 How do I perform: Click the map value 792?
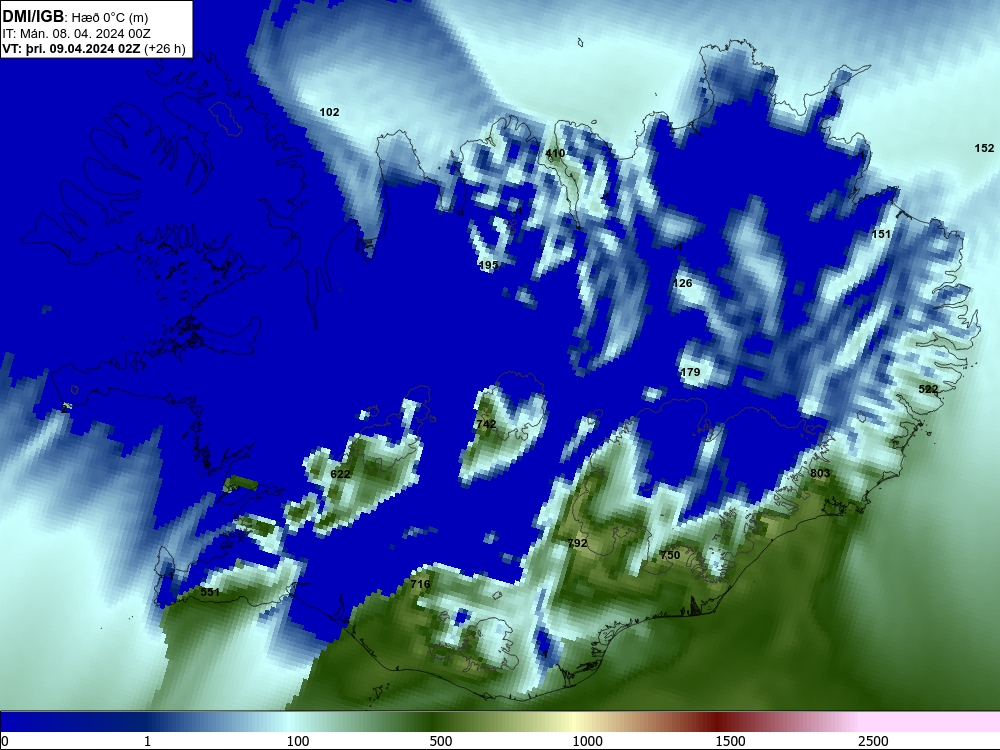click(577, 543)
